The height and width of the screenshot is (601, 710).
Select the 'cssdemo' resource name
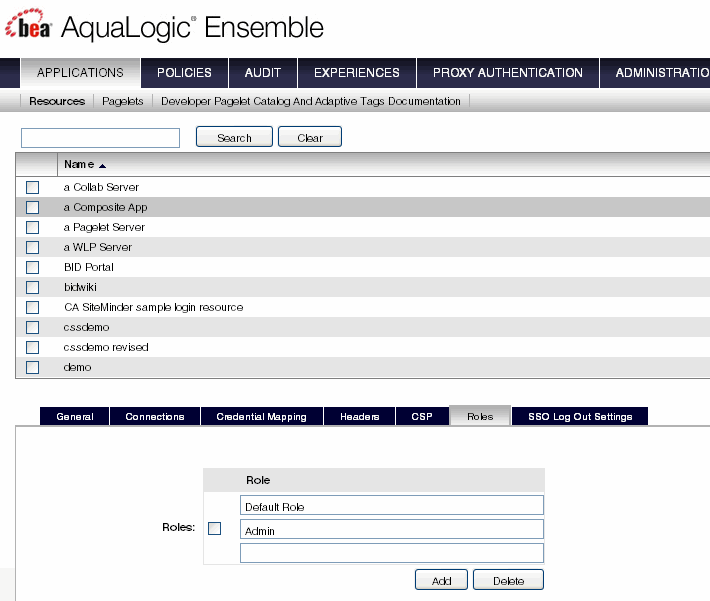(x=86, y=327)
